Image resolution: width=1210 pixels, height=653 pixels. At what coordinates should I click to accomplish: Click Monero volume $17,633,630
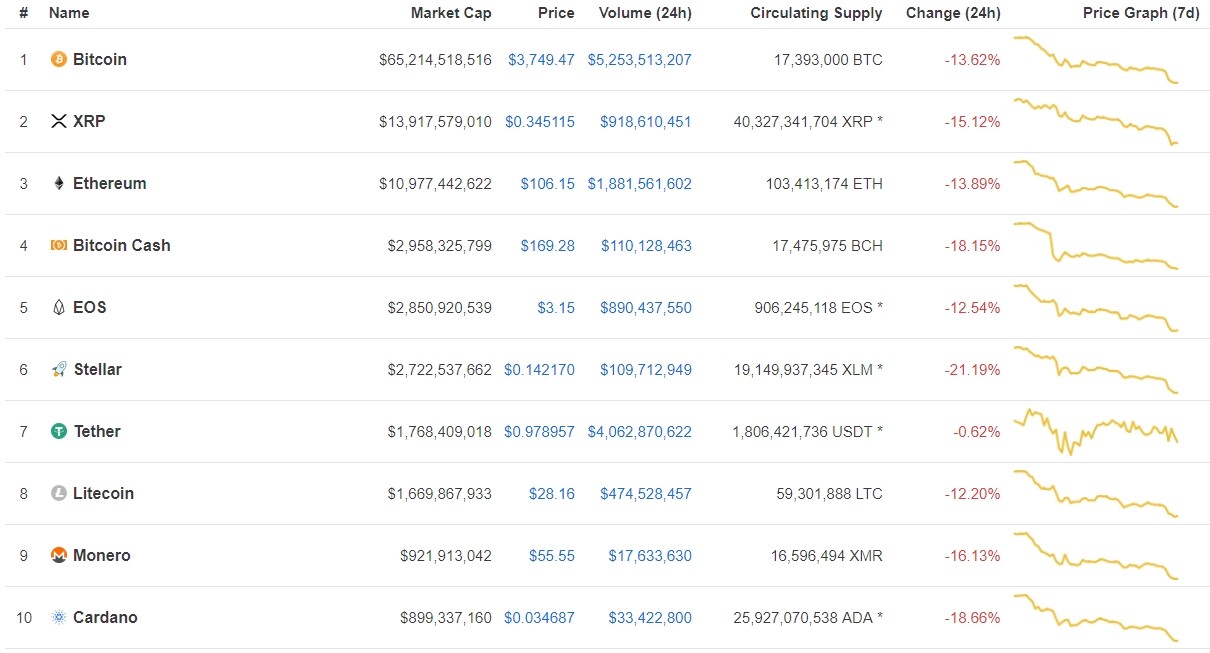pos(650,556)
